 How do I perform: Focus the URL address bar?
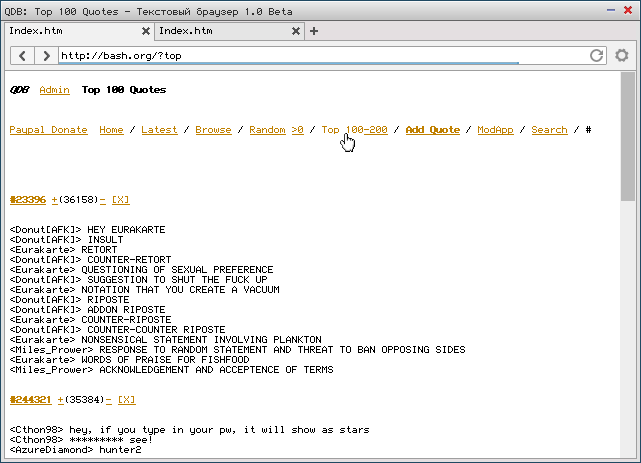point(320,55)
